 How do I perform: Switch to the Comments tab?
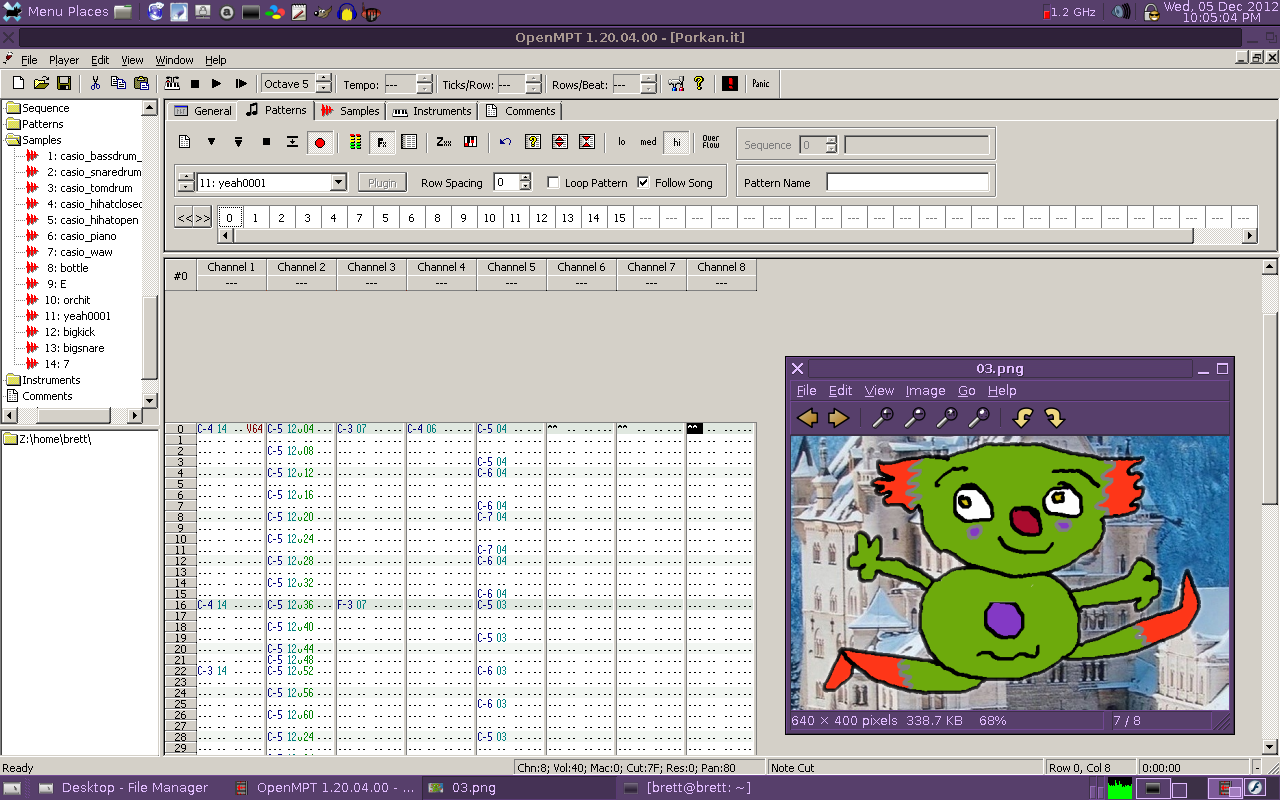tap(520, 111)
